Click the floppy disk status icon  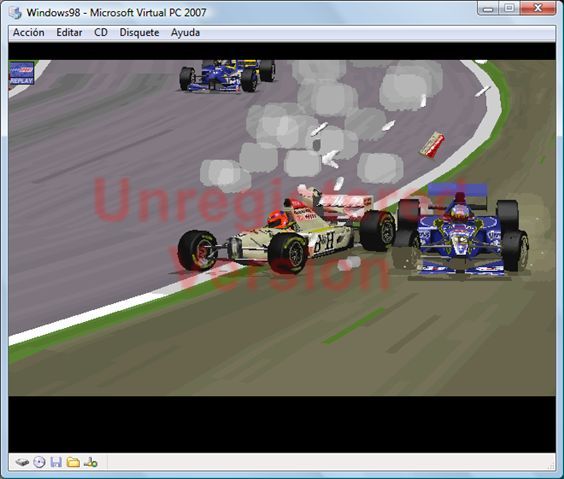tap(56, 462)
